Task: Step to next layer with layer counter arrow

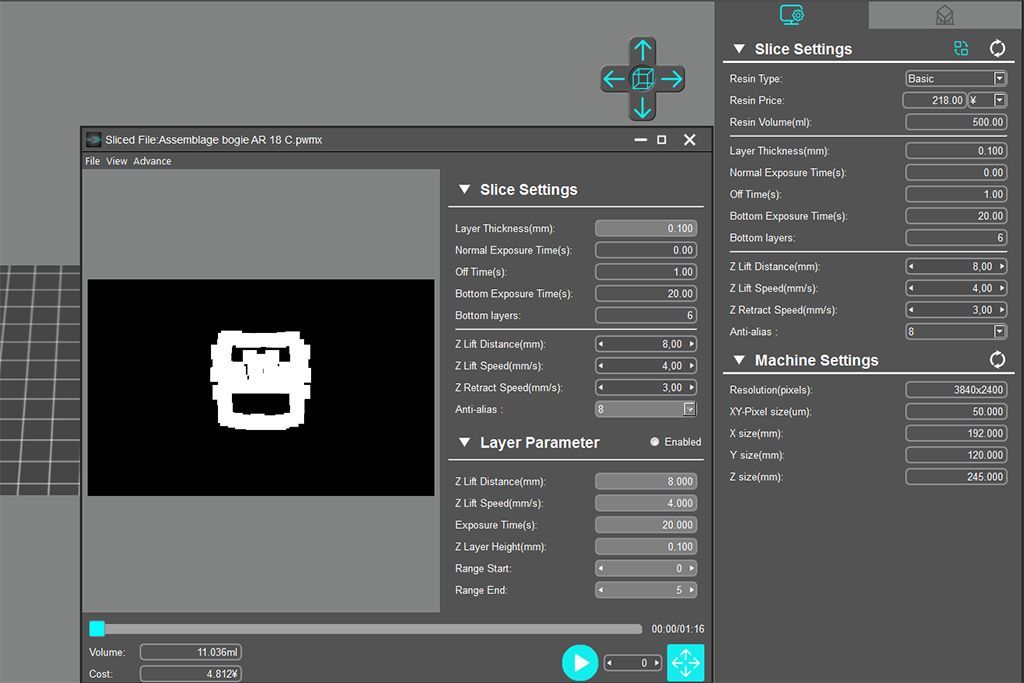Action: coord(656,663)
